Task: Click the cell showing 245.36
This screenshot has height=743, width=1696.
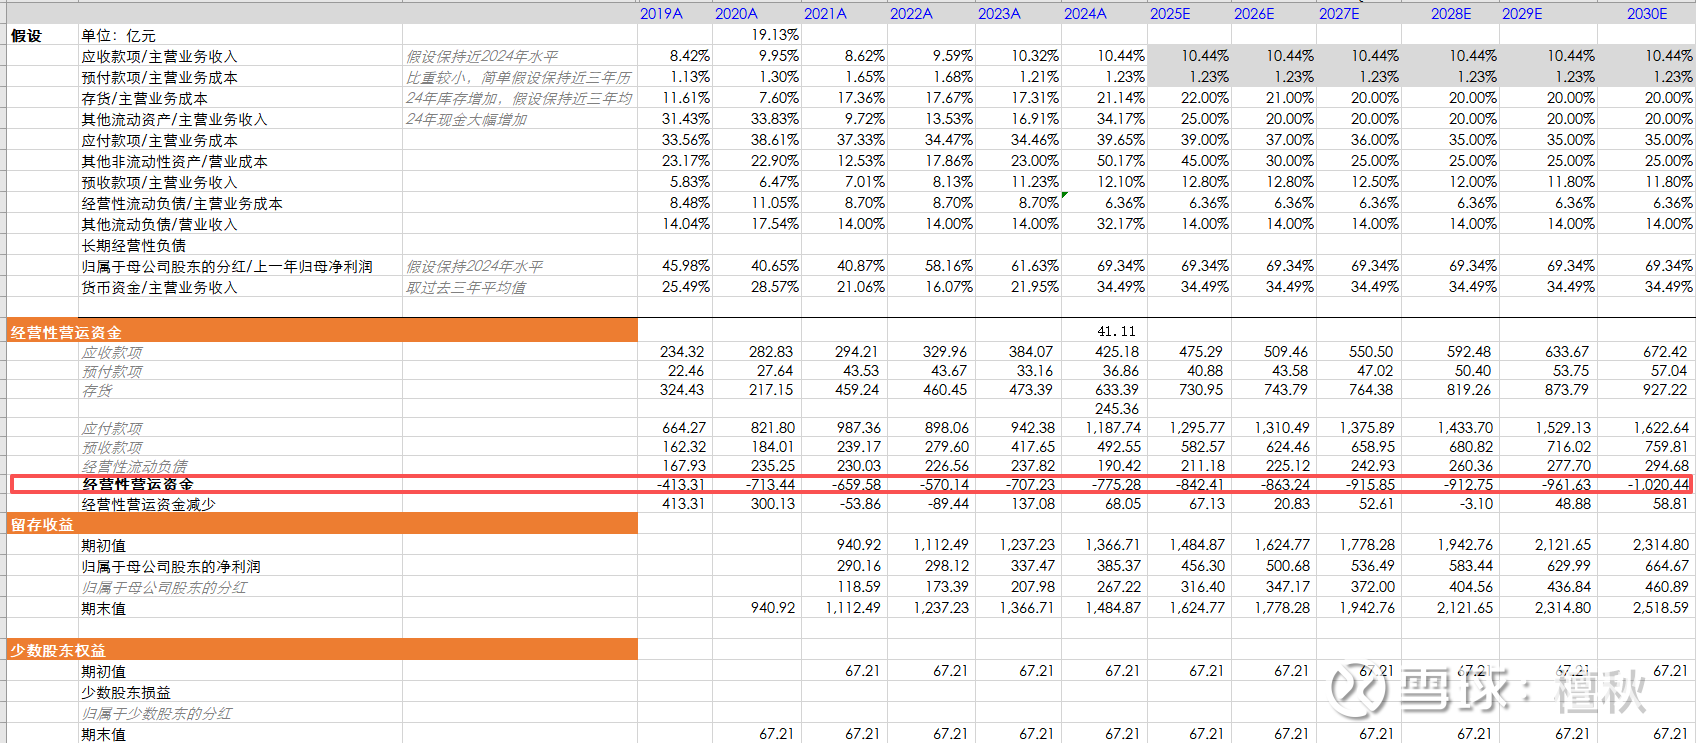Action: (1117, 409)
